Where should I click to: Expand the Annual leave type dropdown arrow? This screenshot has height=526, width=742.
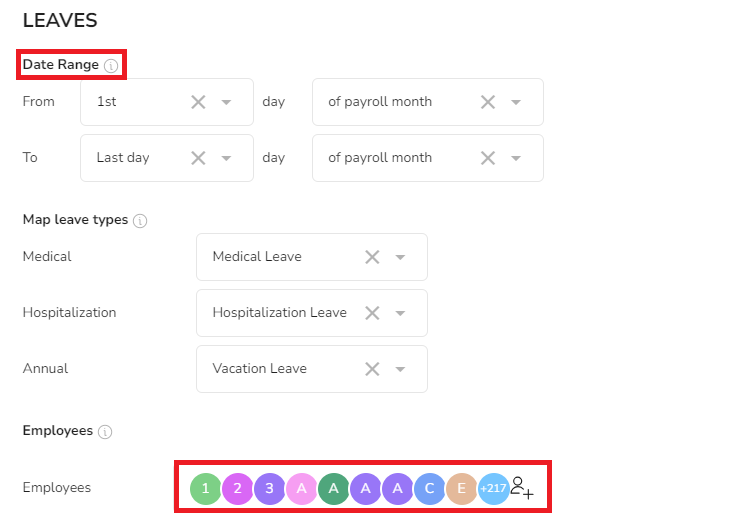(x=400, y=369)
